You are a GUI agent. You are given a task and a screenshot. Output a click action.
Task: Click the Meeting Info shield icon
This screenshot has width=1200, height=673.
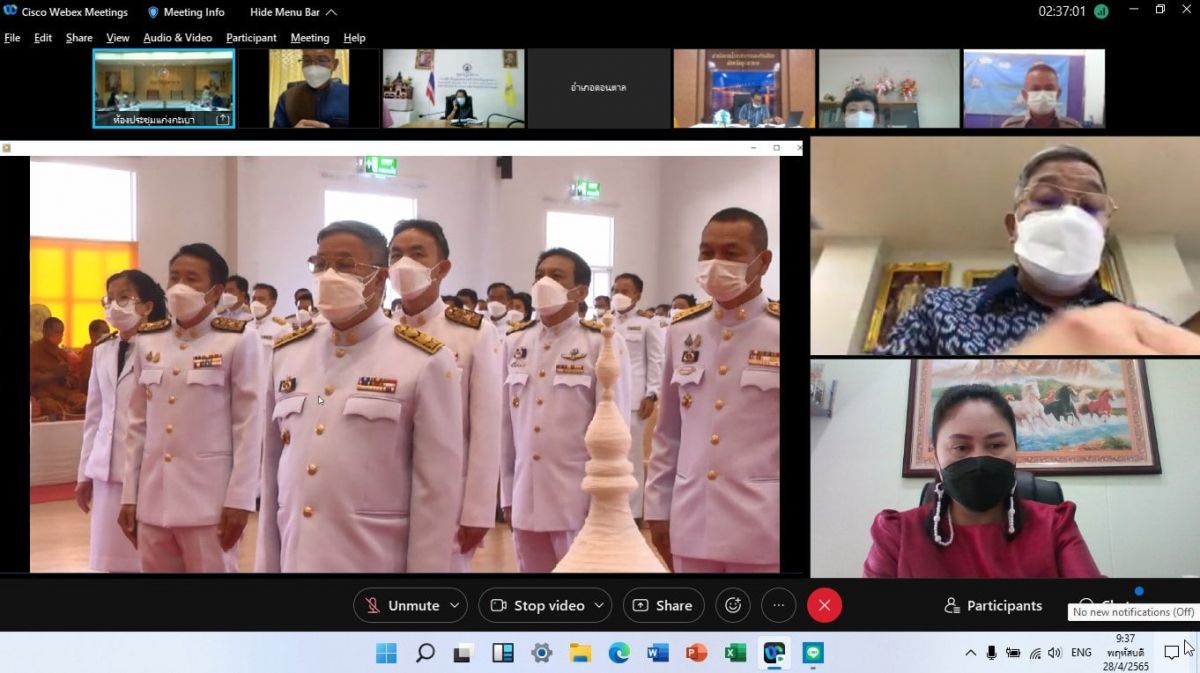point(153,12)
